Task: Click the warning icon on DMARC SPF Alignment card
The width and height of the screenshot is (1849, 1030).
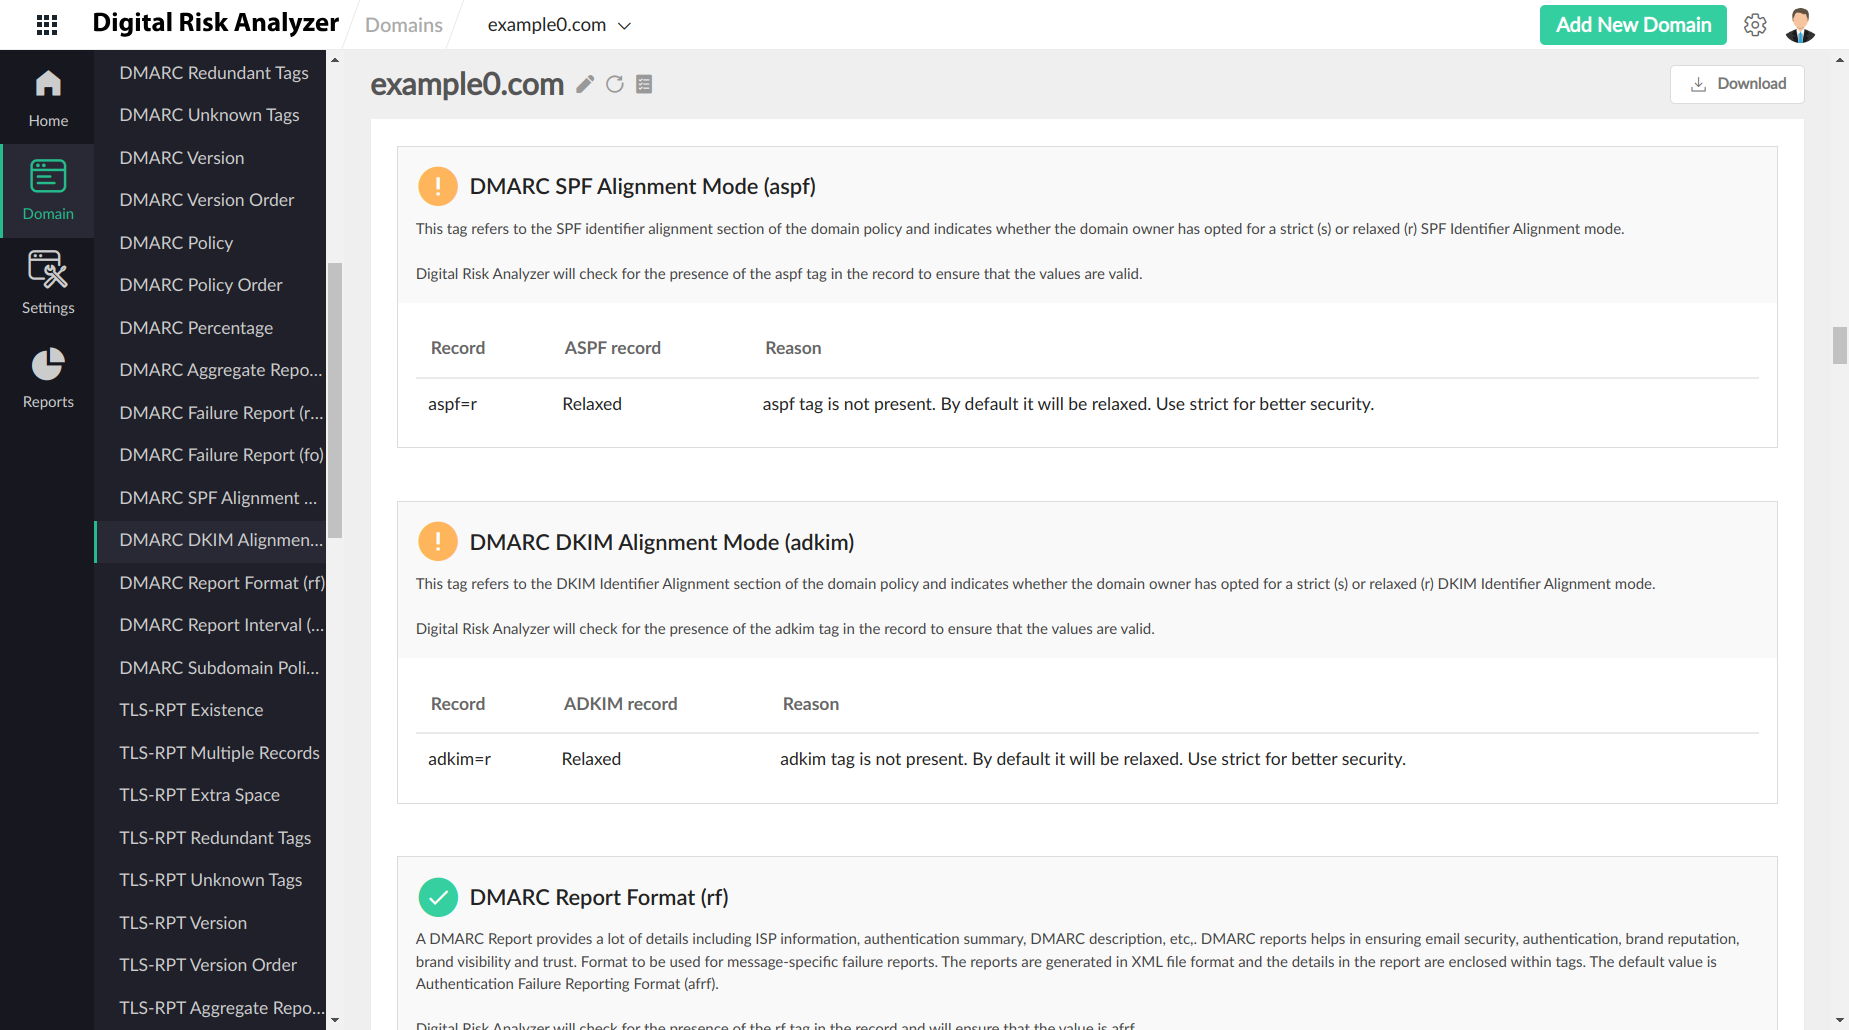Action: coord(437,186)
